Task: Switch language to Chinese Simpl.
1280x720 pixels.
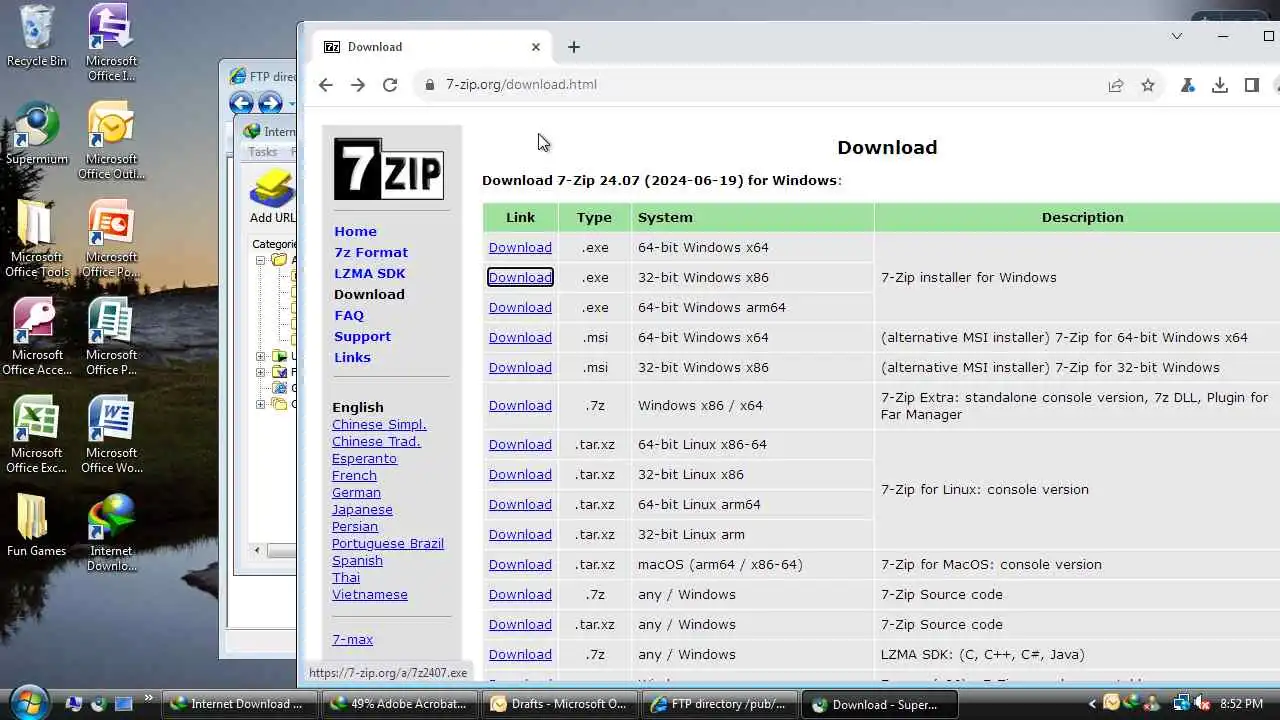Action: [379, 424]
